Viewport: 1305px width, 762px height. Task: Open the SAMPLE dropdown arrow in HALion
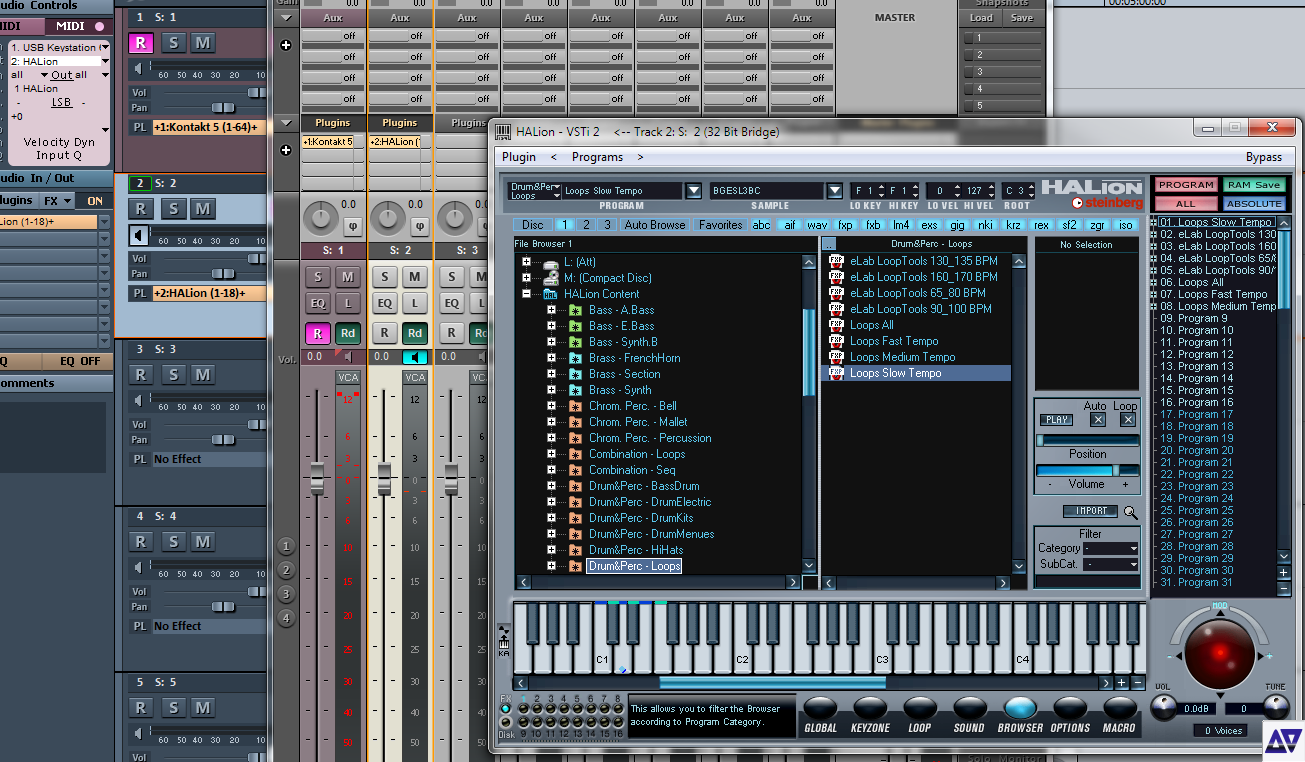click(834, 190)
